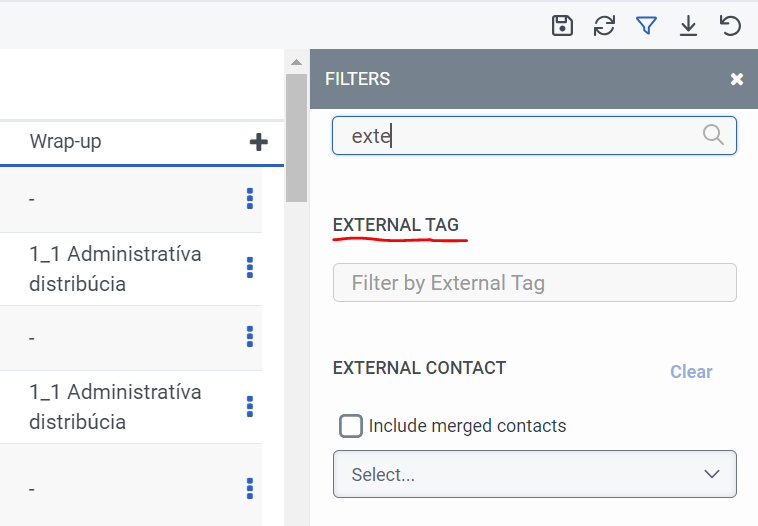Enable Include merged contacts checkbox
758x526 pixels.
point(351,426)
